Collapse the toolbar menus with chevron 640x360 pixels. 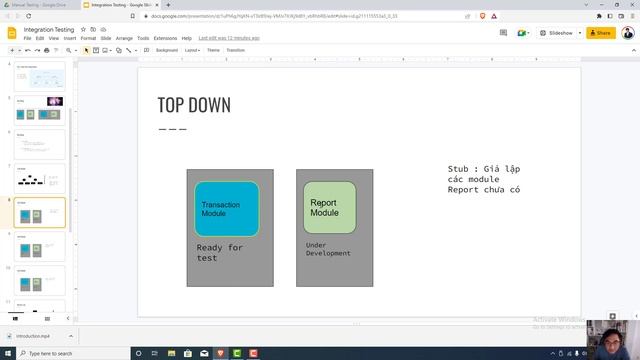[633, 50]
